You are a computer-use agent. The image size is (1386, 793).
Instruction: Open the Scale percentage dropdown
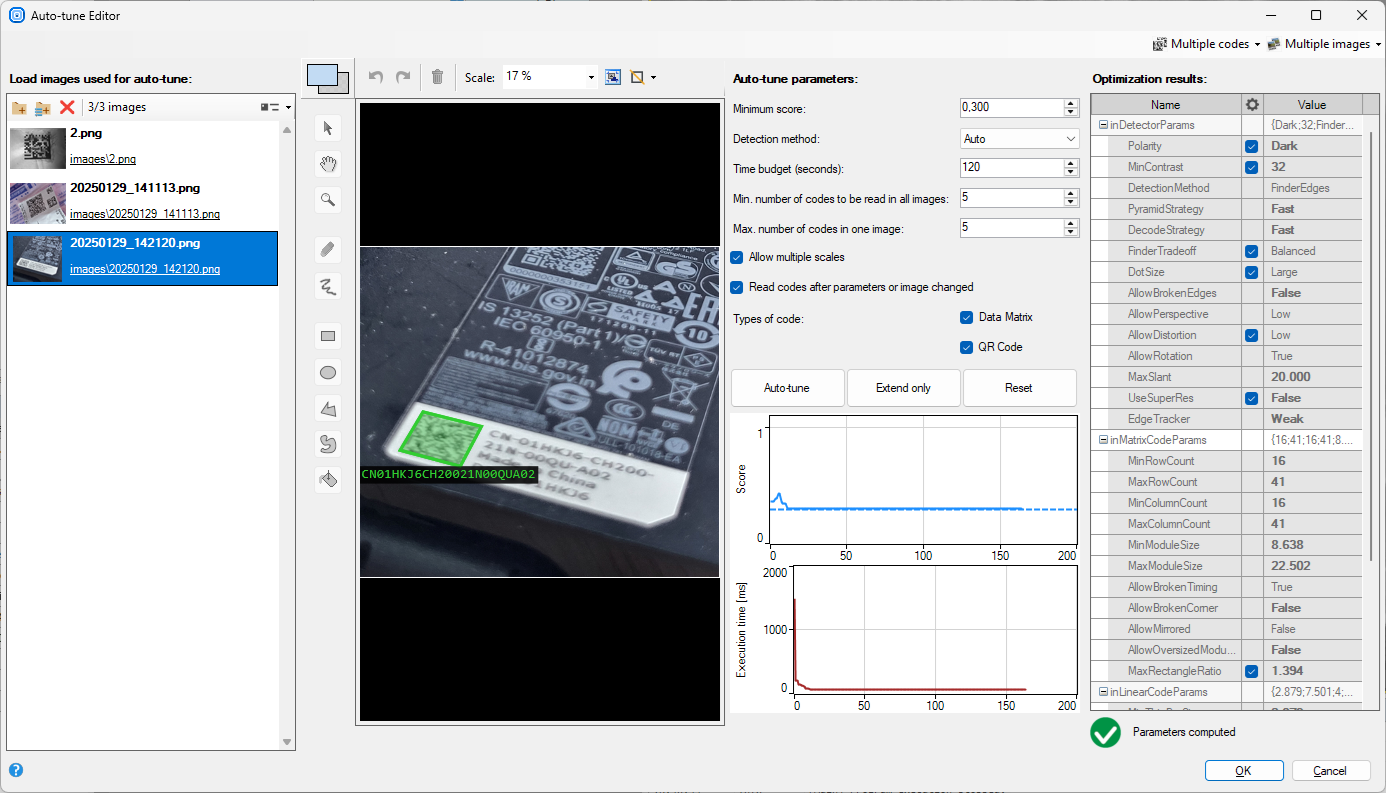[591, 77]
